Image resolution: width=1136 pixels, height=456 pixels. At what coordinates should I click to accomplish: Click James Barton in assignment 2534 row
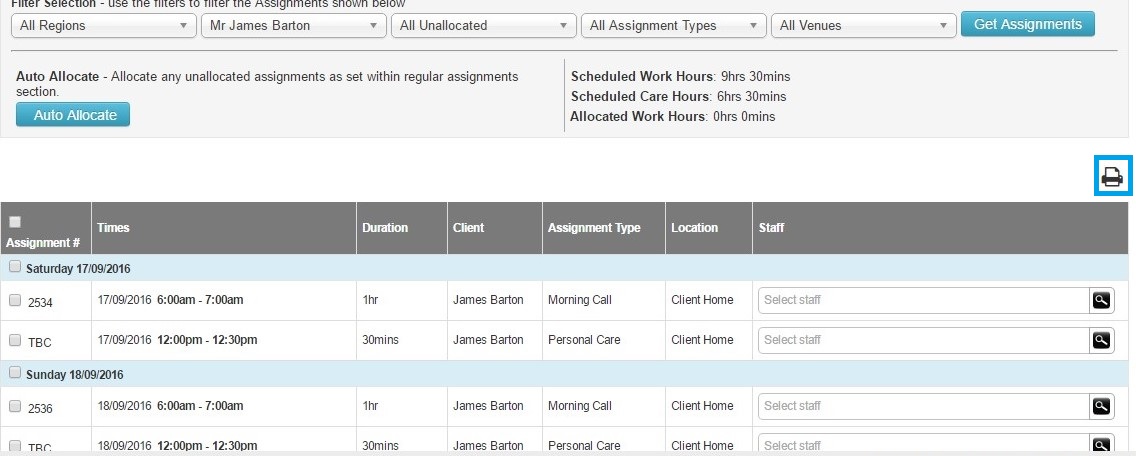[x=488, y=300]
